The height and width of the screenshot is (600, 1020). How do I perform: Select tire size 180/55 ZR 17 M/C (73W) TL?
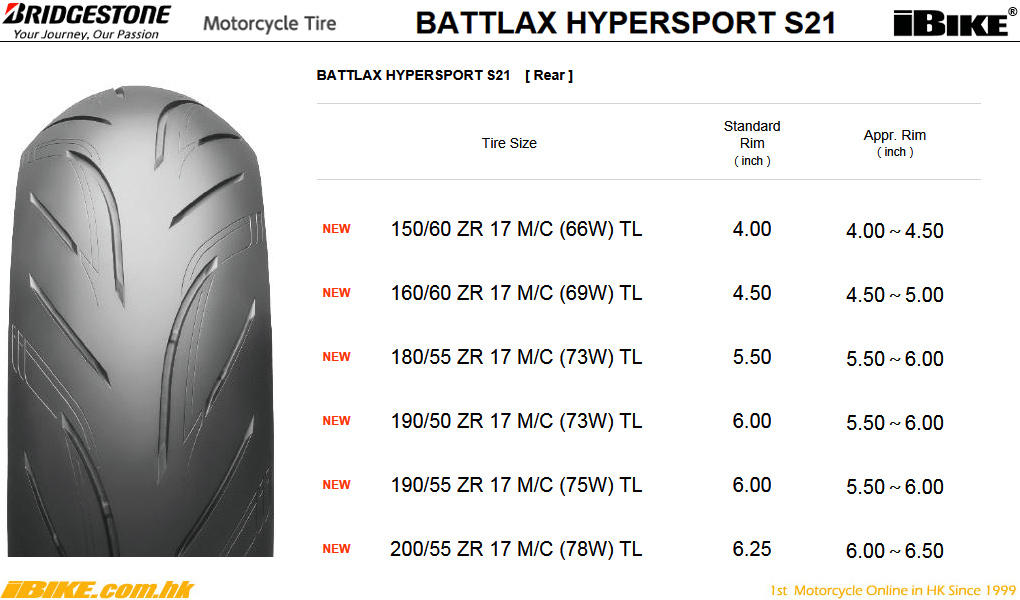tap(516, 357)
